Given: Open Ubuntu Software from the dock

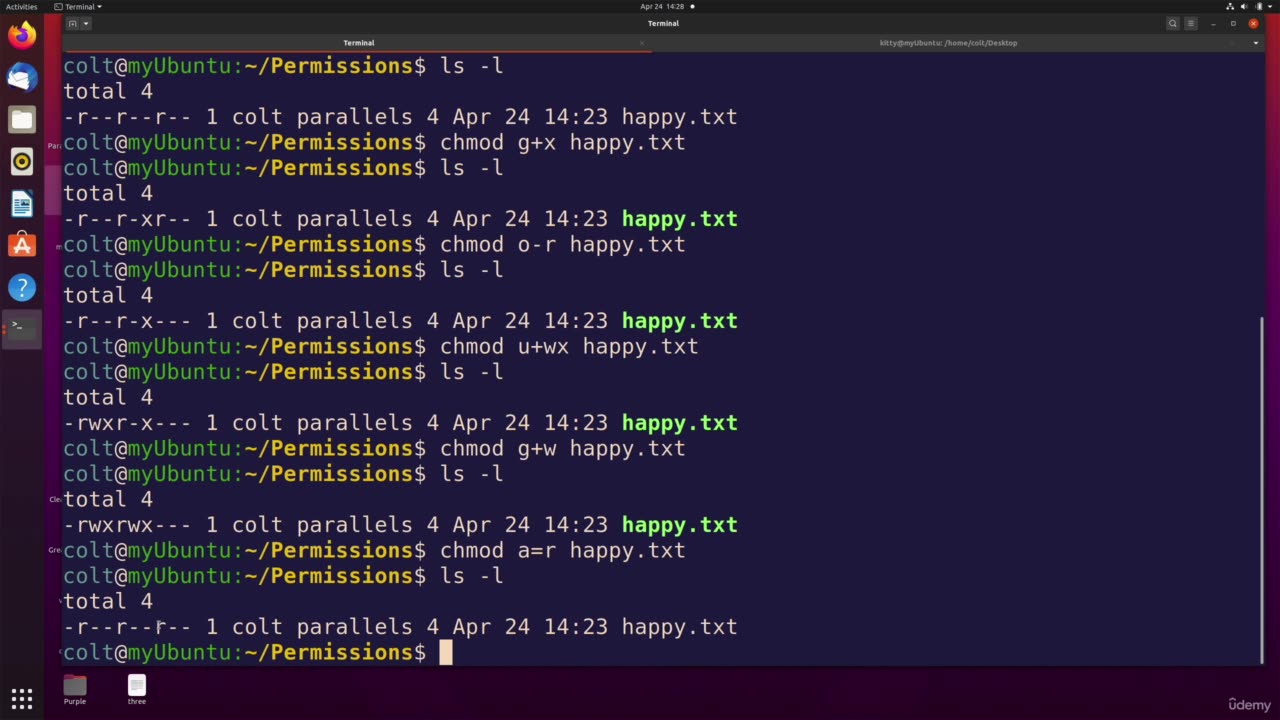Looking at the screenshot, I should (x=22, y=245).
